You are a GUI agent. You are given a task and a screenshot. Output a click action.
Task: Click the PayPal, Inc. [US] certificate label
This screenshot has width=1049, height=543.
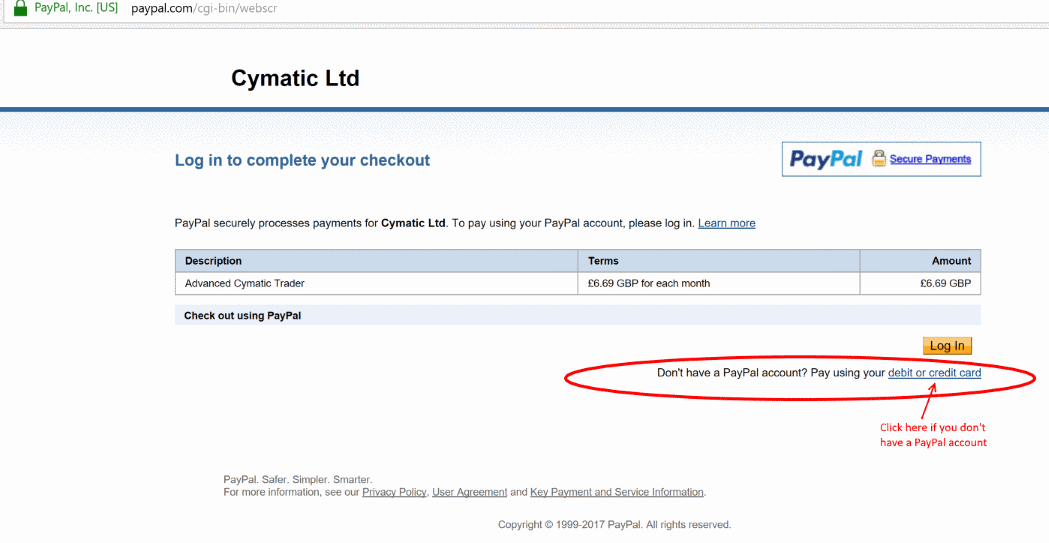76,9
